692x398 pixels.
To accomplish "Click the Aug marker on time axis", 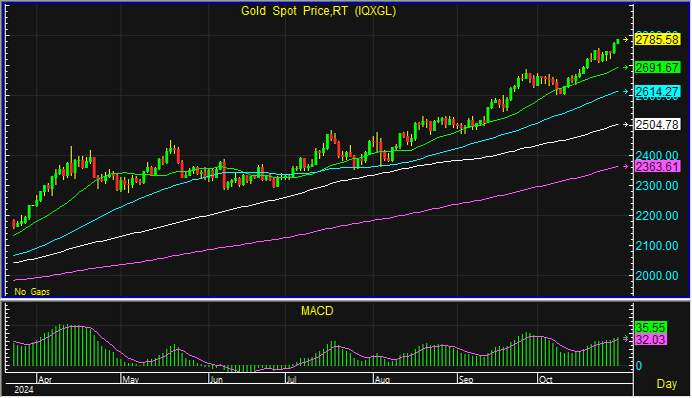I will tap(382, 379).
